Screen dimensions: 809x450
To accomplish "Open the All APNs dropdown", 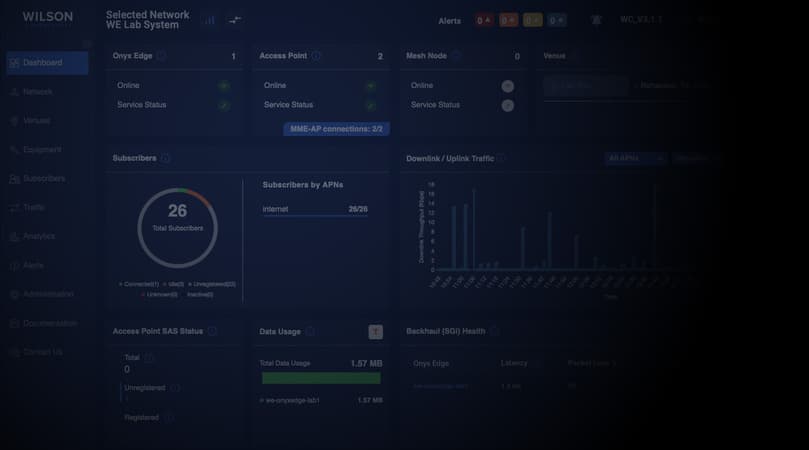I will coord(635,158).
